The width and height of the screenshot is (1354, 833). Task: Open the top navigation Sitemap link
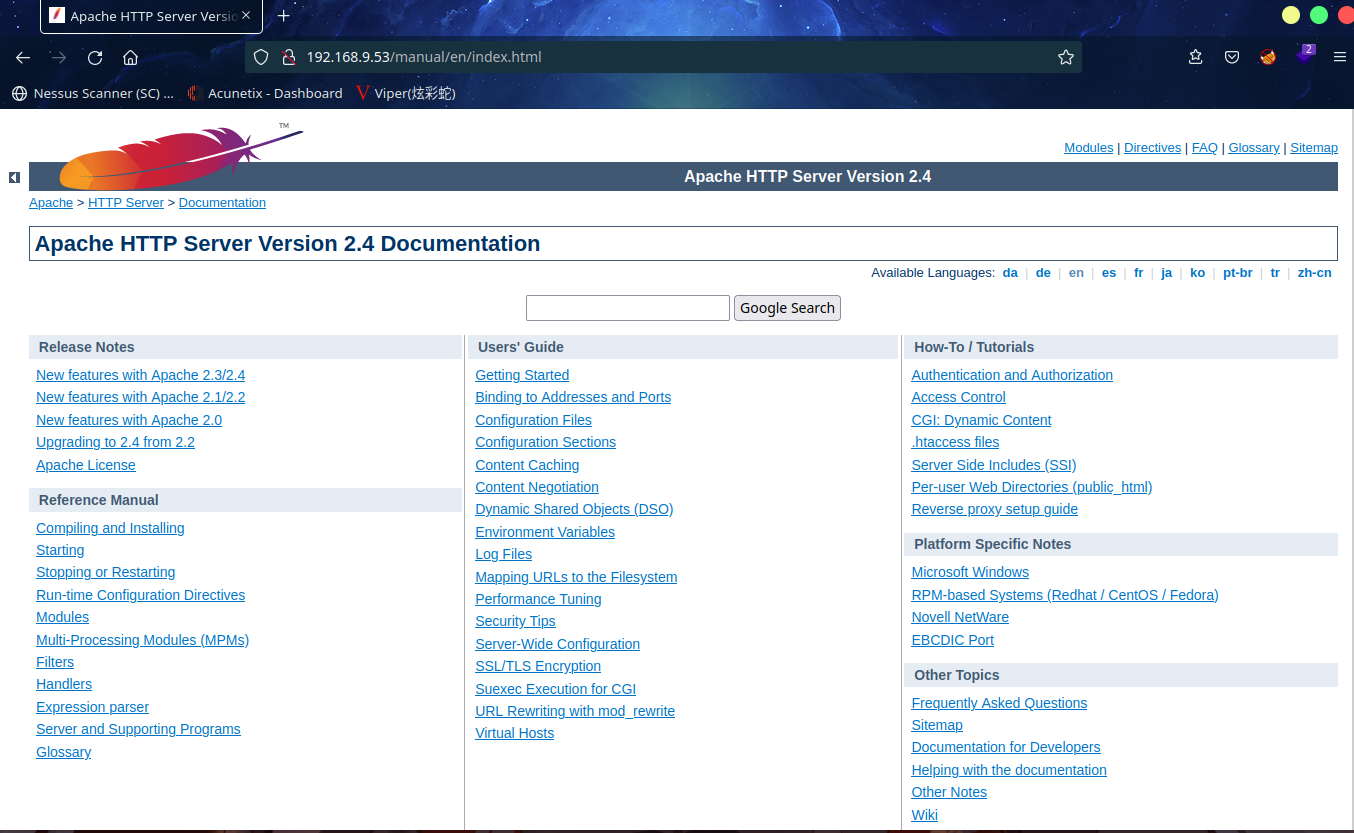1314,147
